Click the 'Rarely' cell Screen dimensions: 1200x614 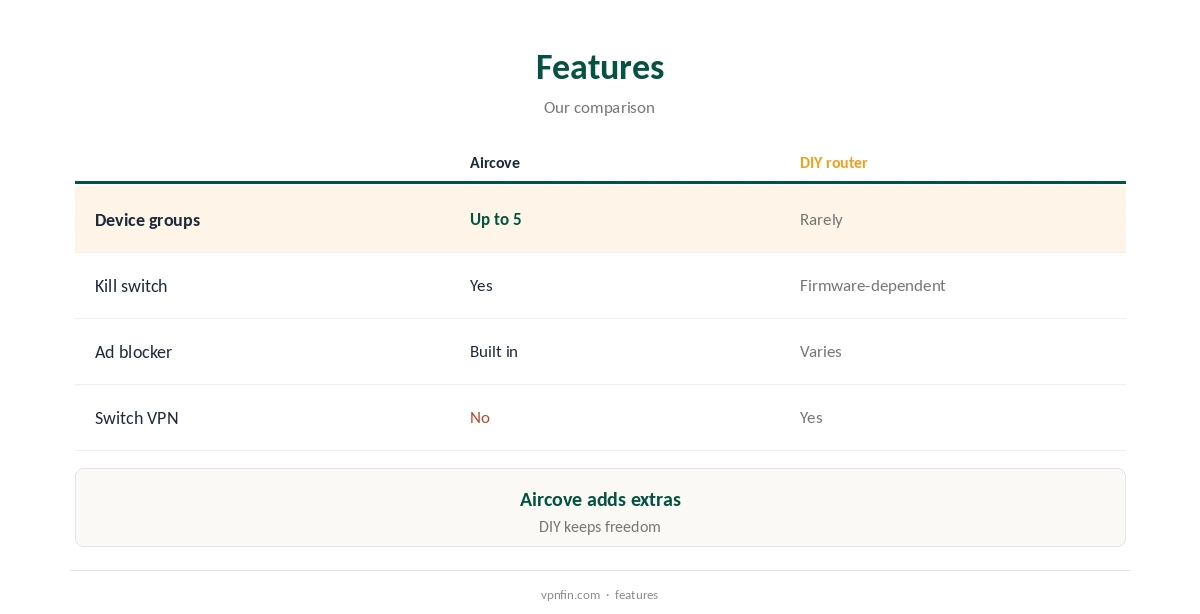click(821, 220)
